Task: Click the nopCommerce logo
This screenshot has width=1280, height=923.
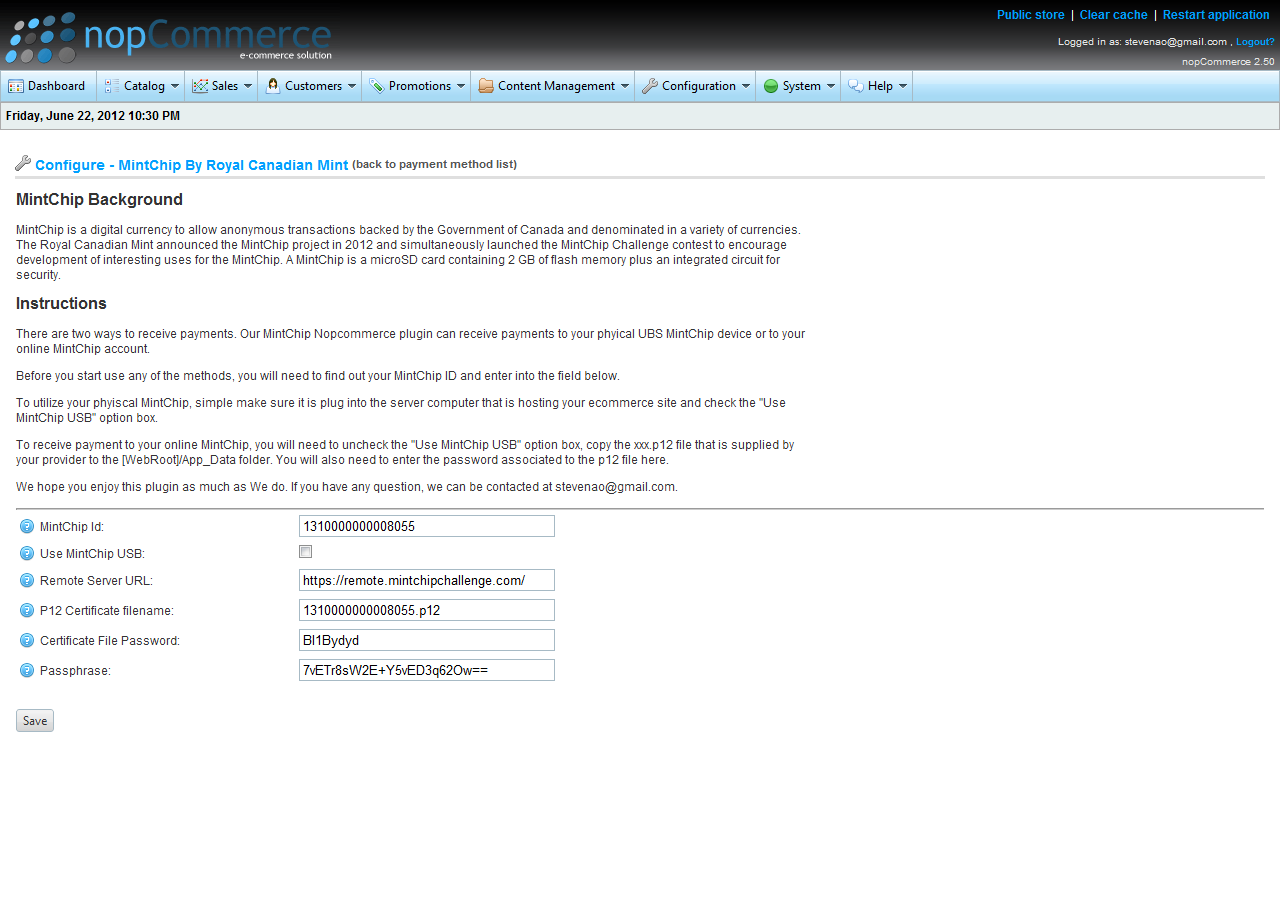Action: pos(168,38)
